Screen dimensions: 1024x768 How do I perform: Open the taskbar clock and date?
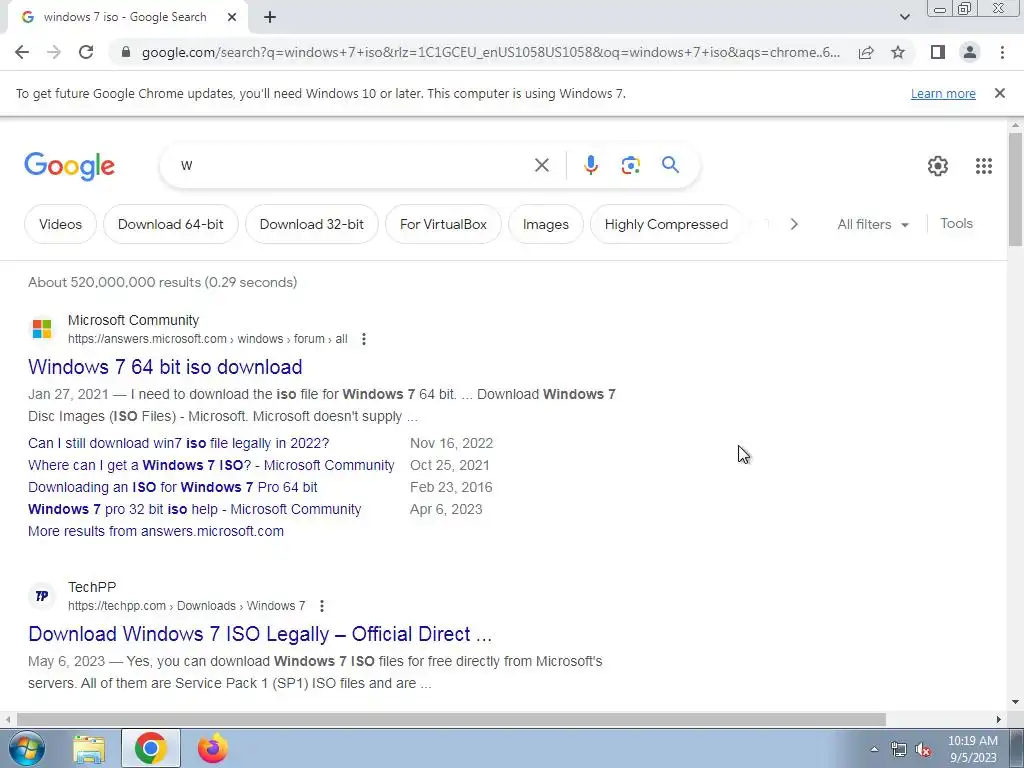(972, 749)
